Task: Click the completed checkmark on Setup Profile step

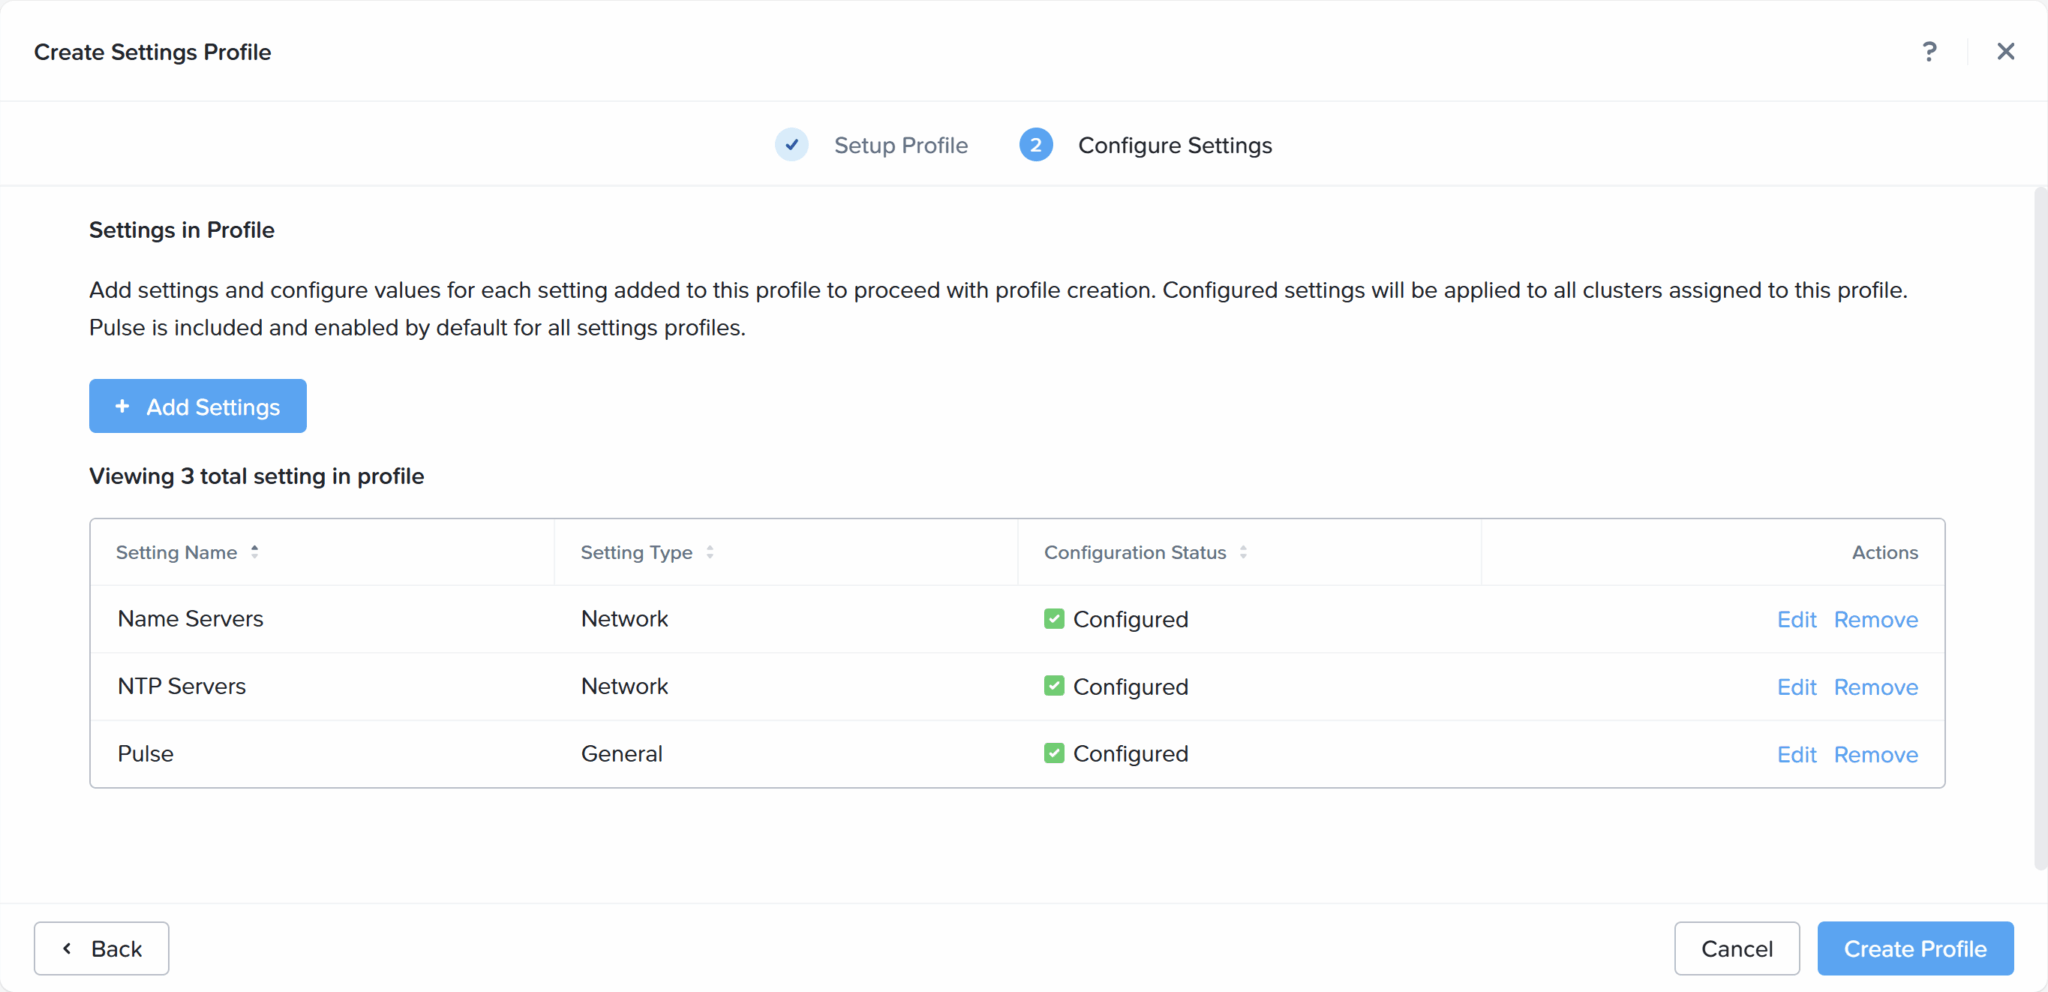Action: click(x=791, y=144)
